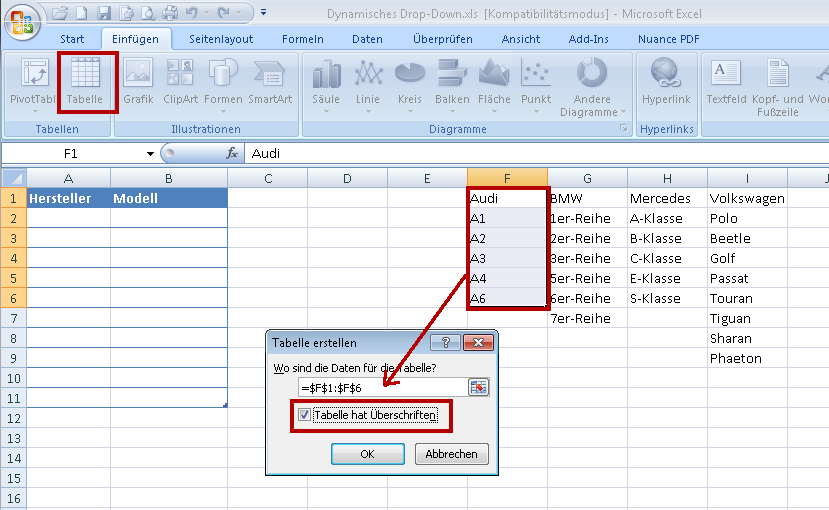Screen dimensions: 829x510
Task: Click the table range input field
Action: tap(383, 388)
